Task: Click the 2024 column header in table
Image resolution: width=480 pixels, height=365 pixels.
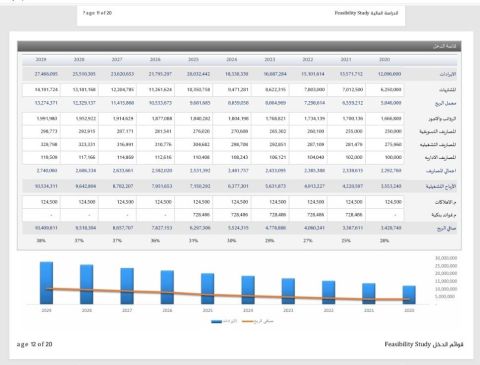Action: click(x=232, y=59)
